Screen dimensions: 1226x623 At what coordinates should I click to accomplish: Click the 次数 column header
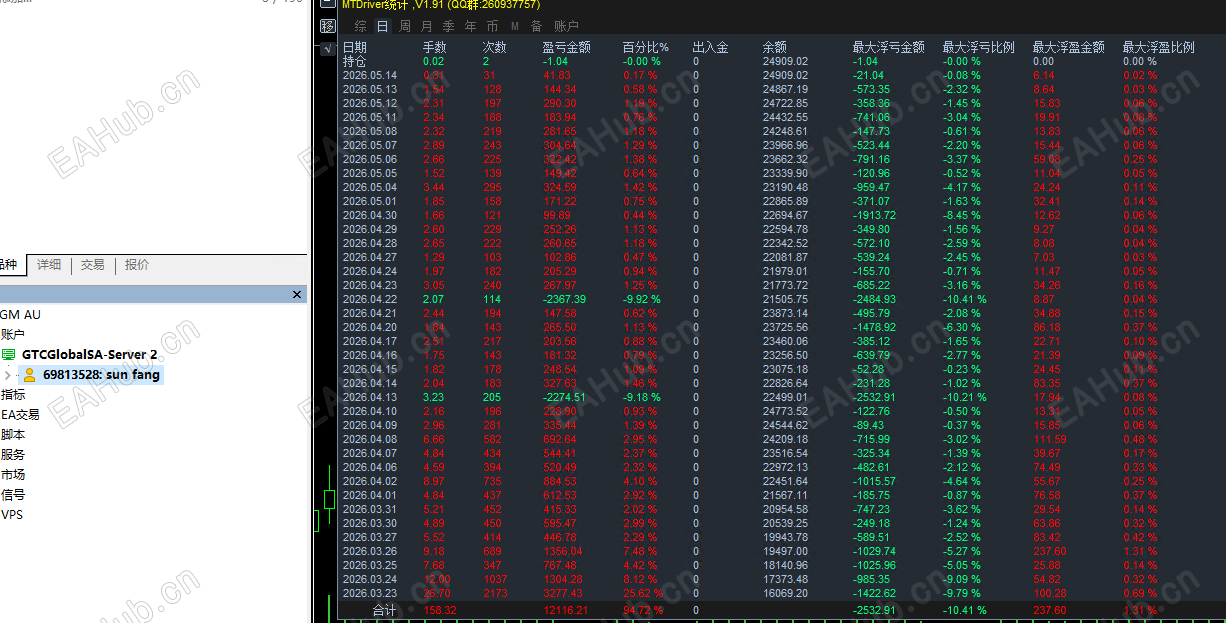(495, 47)
